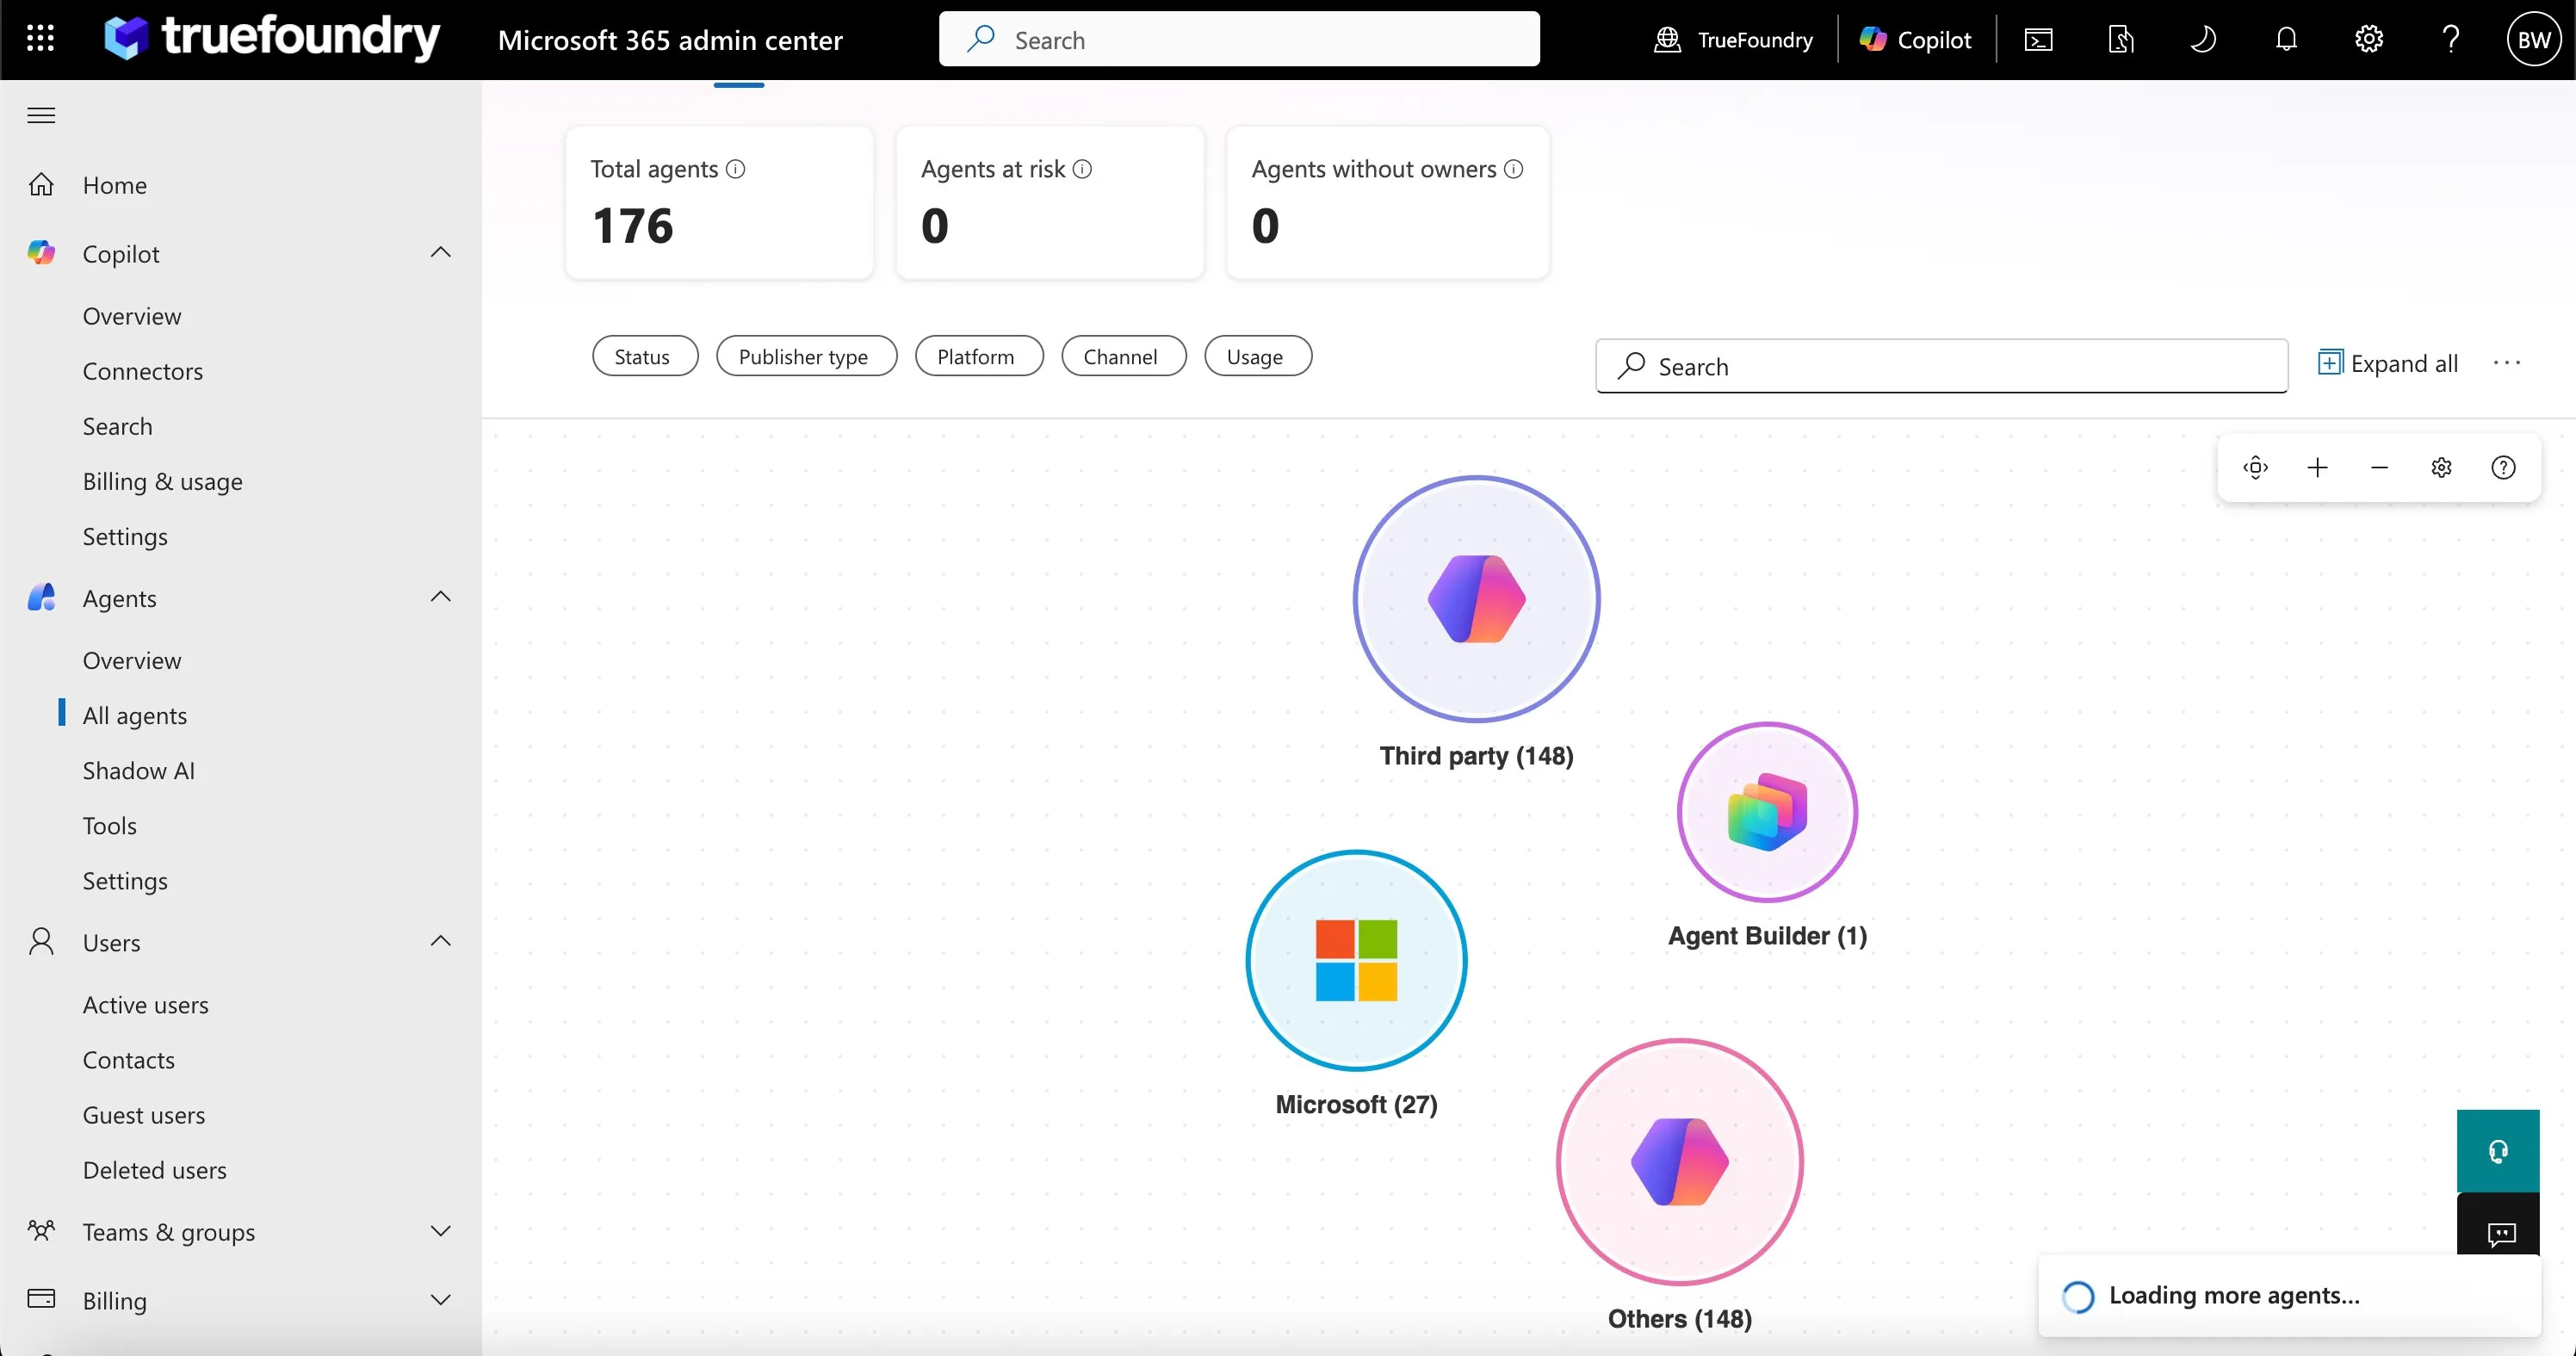This screenshot has height=1356, width=2576.
Task: Open Overview under Agents
Action: (x=132, y=660)
